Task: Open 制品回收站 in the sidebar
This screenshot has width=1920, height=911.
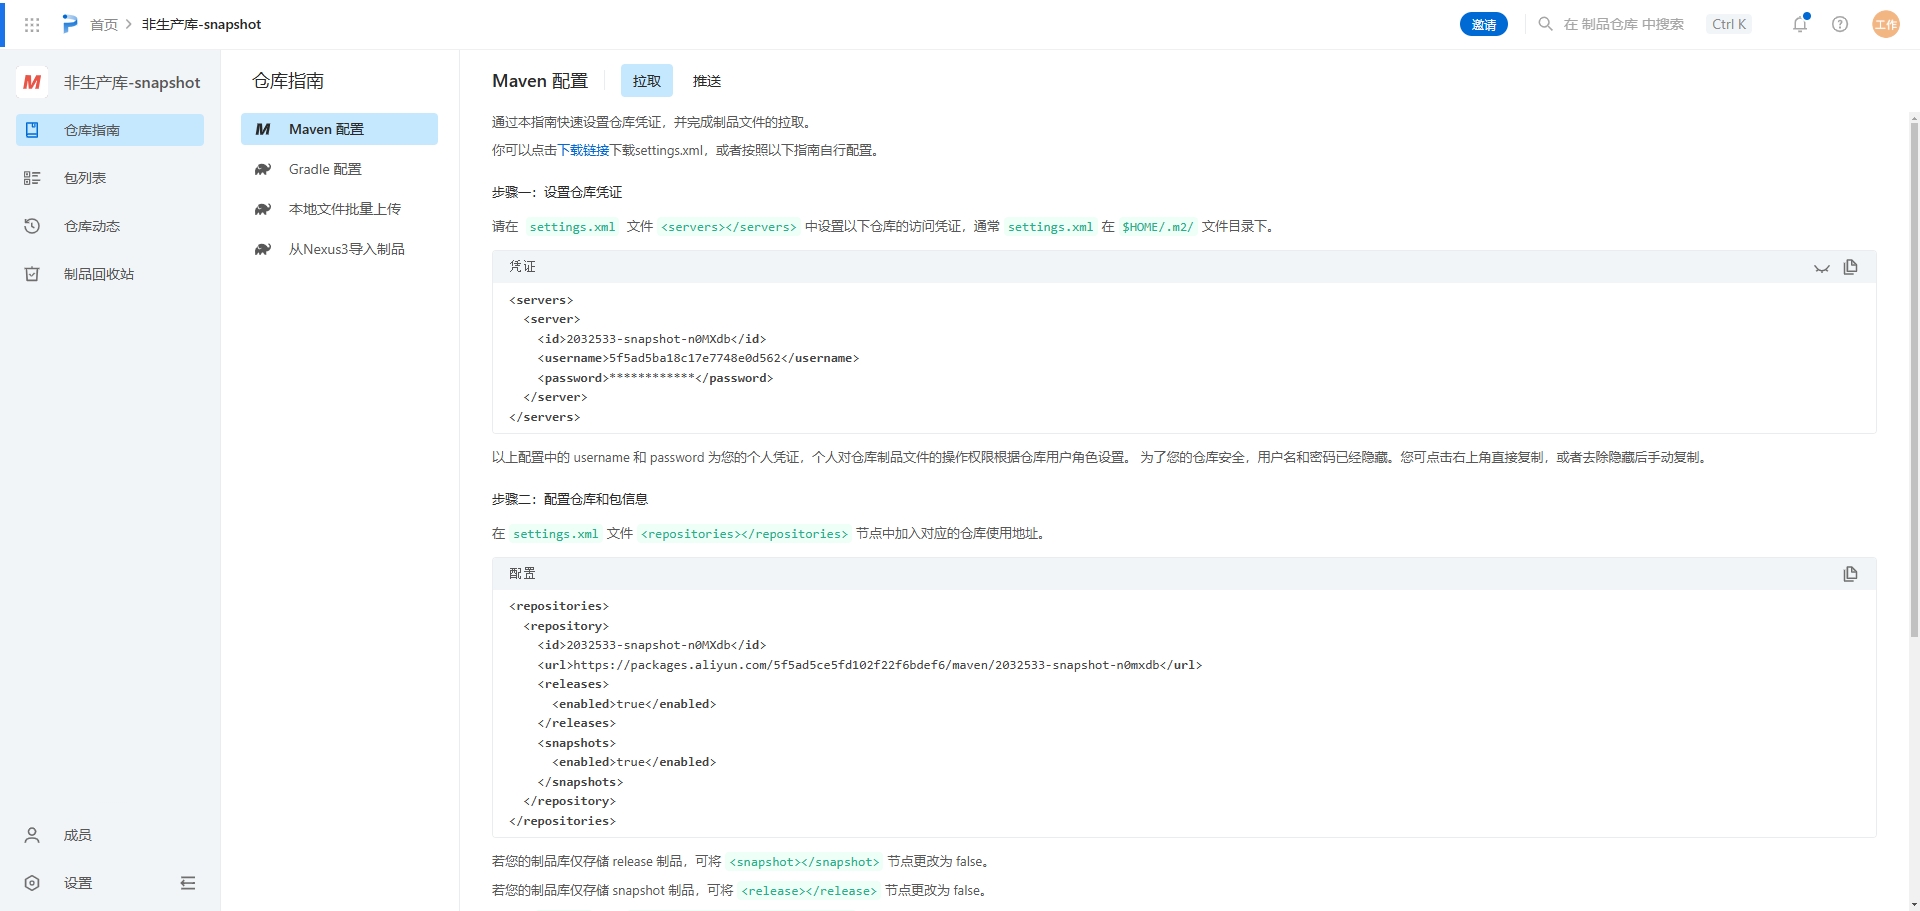Action: pyautogui.click(x=110, y=274)
